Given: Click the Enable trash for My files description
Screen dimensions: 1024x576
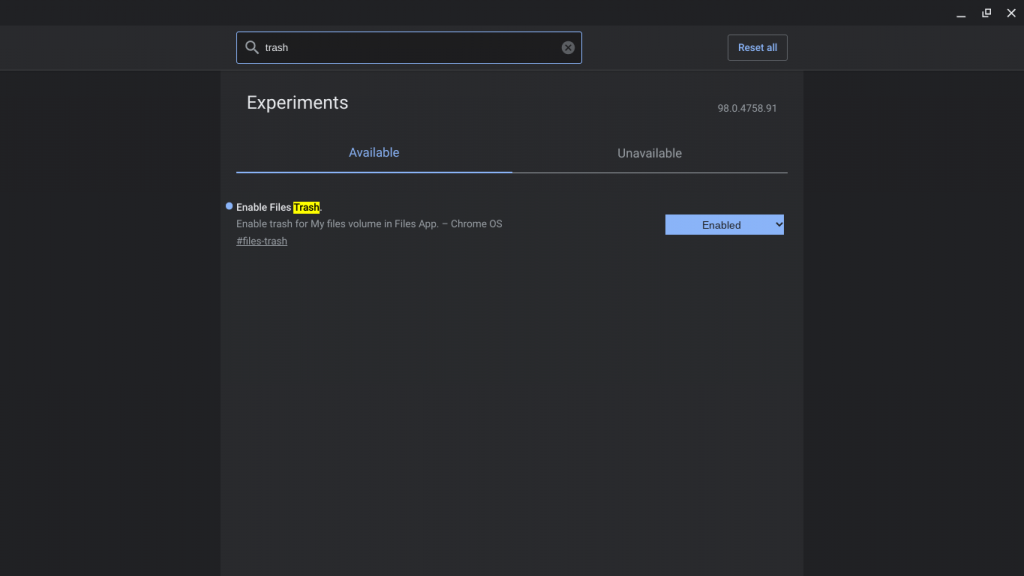Looking at the screenshot, I should point(369,223).
